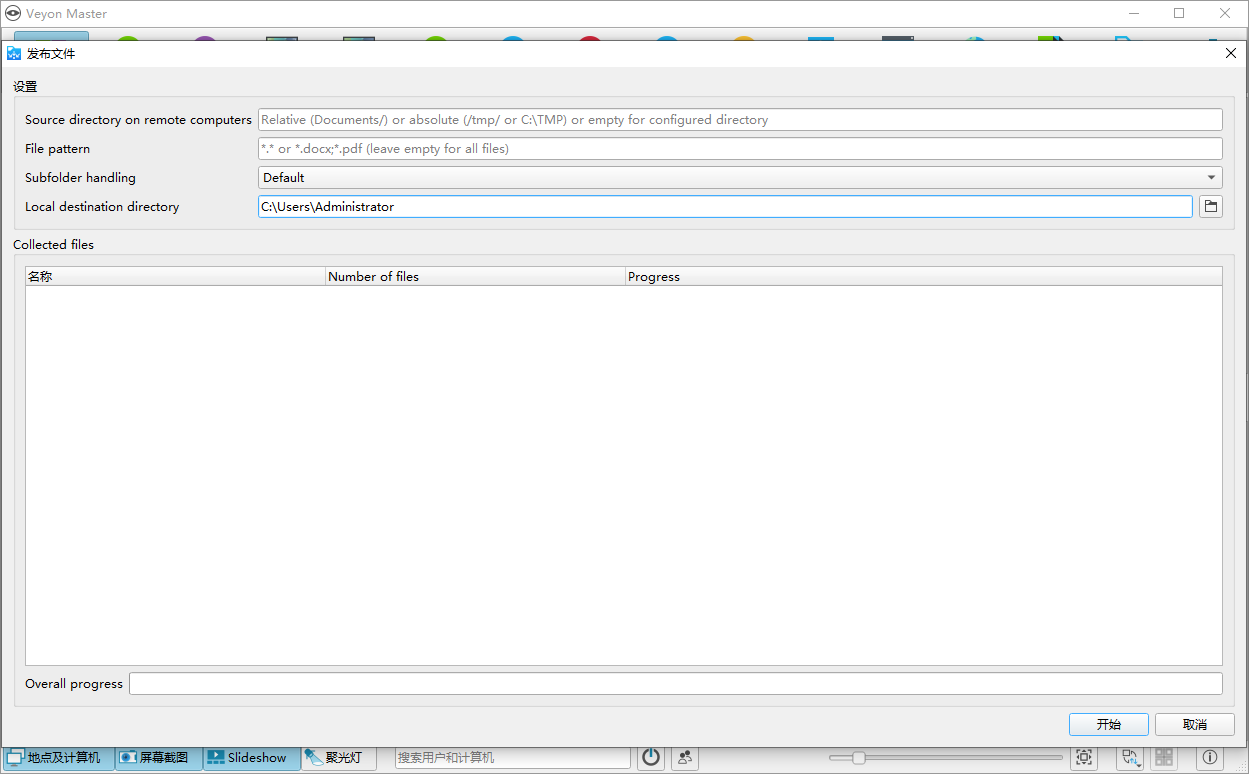Click the power icon in bottom toolbar
This screenshot has height=774, width=1249.
tap(651, 757)
